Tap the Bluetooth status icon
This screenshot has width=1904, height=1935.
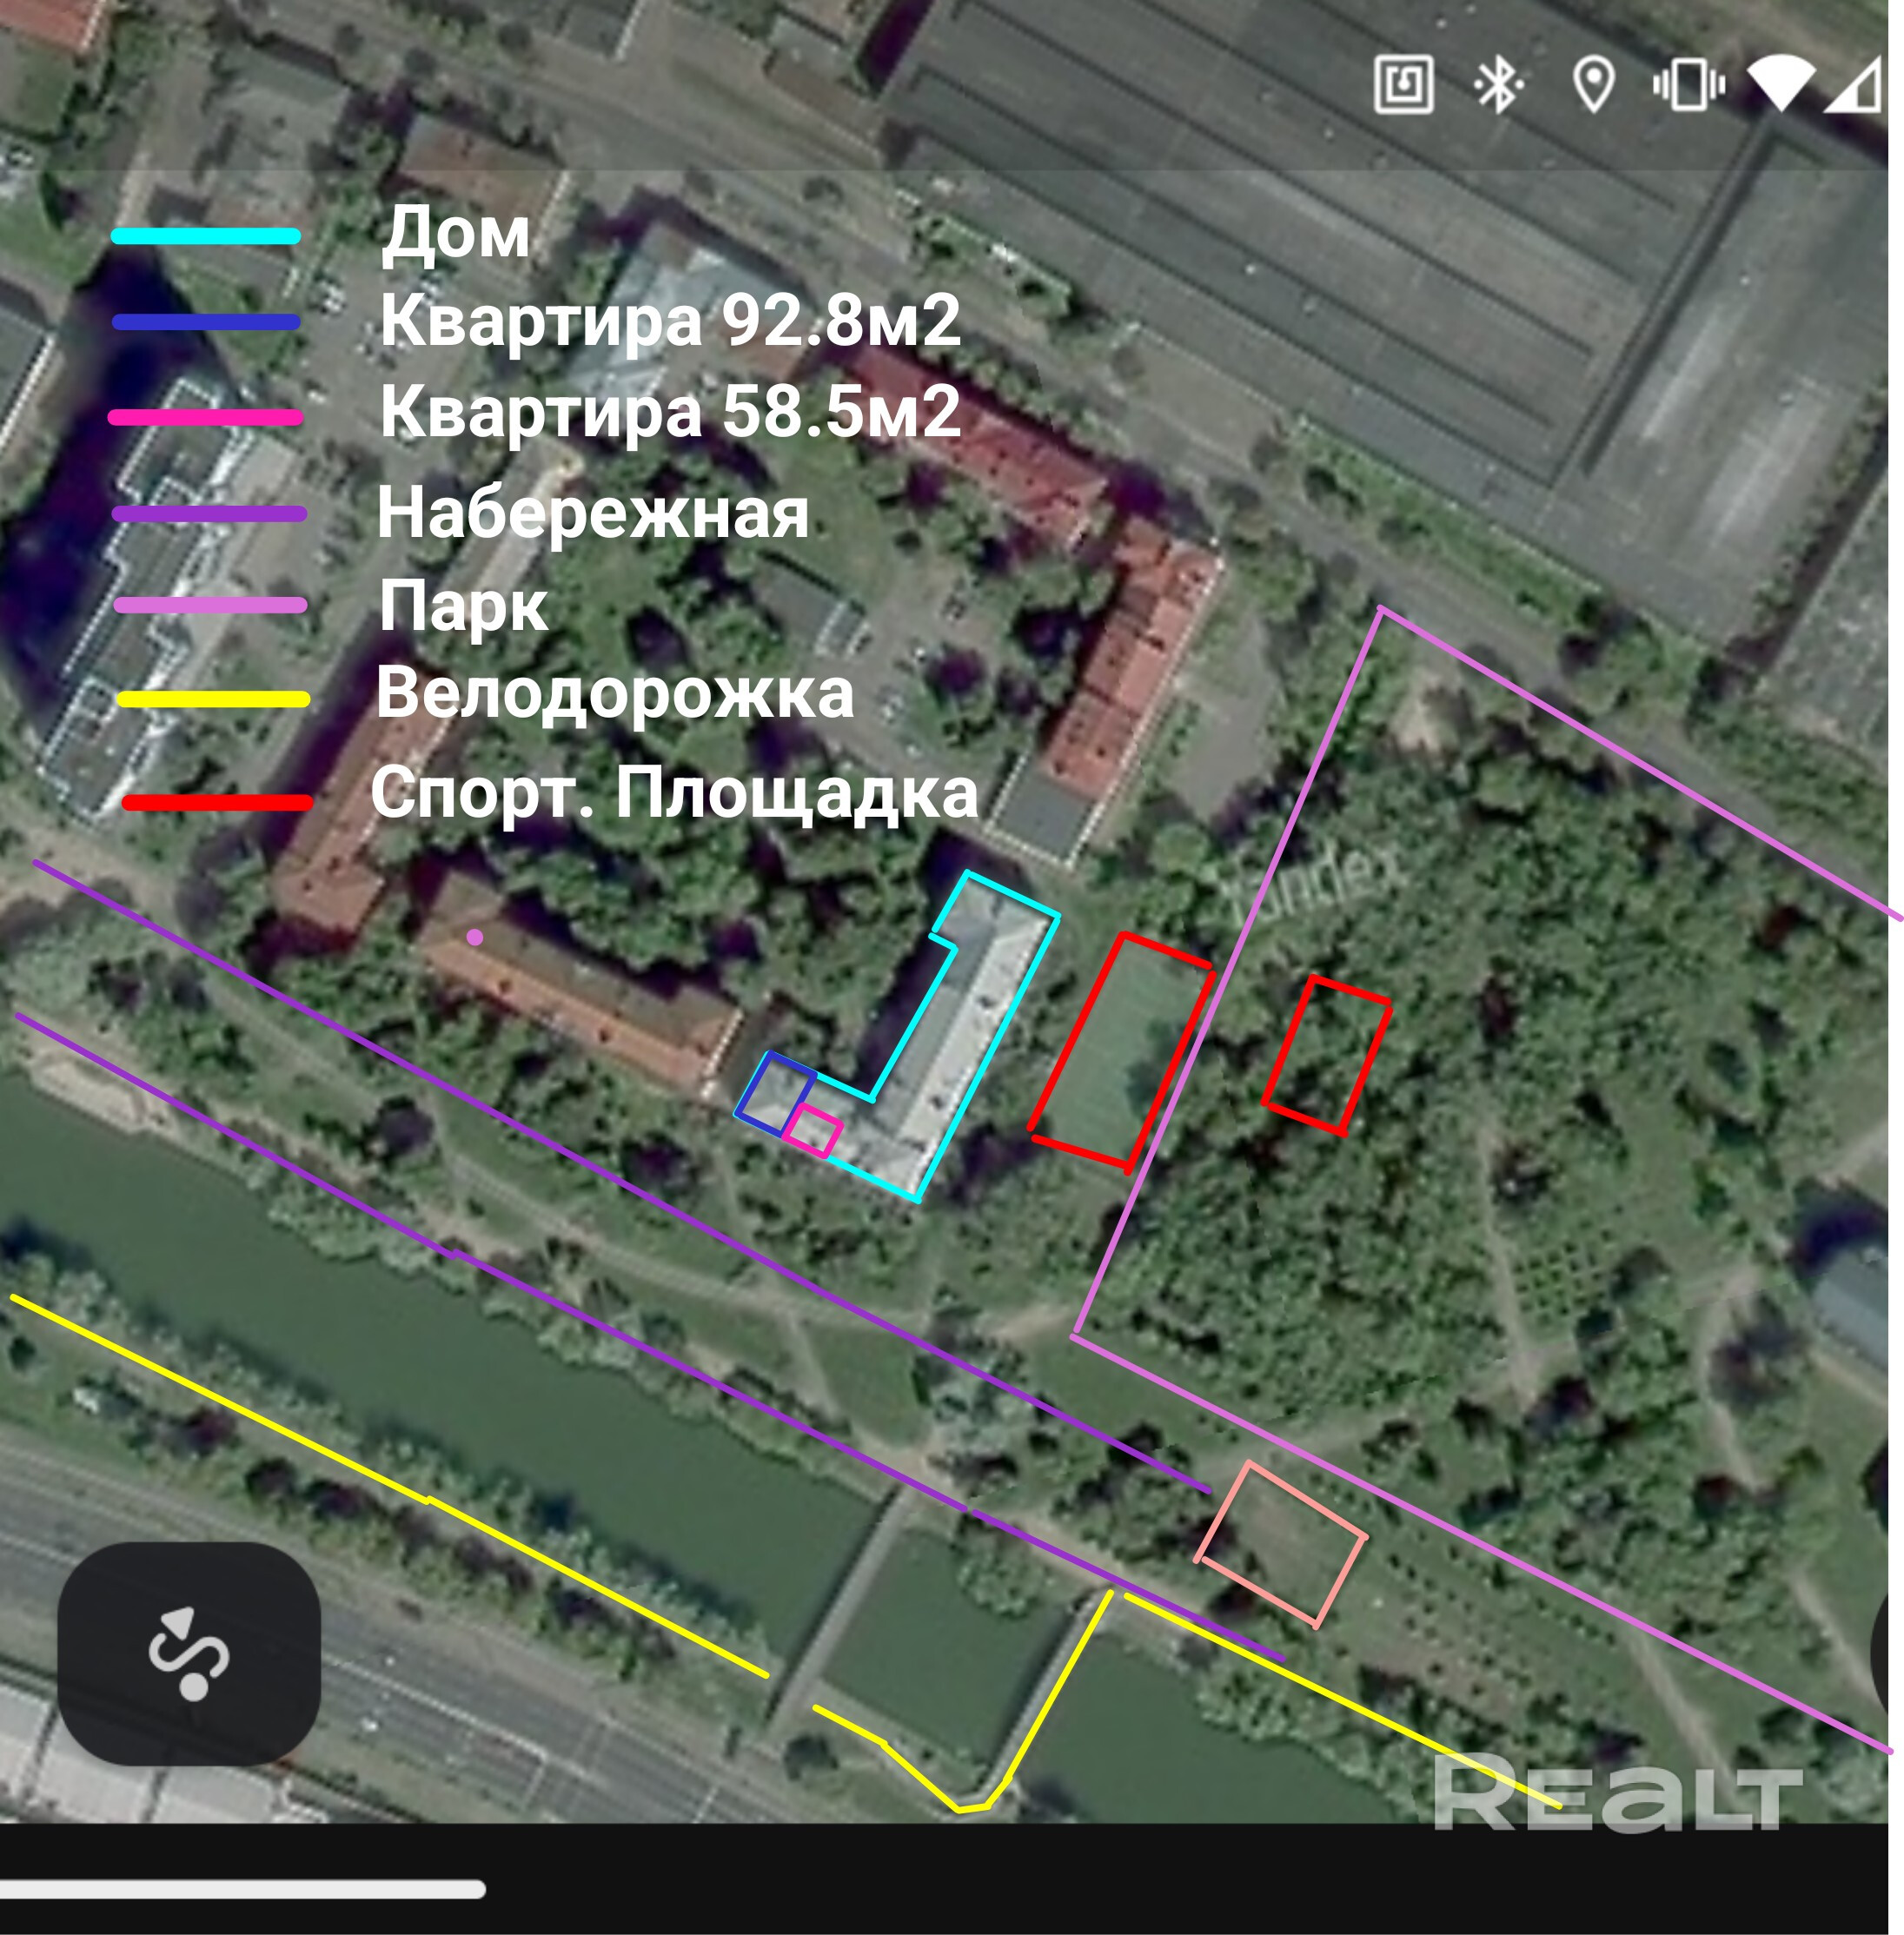pyautogui.click(x=1498, y=85)
